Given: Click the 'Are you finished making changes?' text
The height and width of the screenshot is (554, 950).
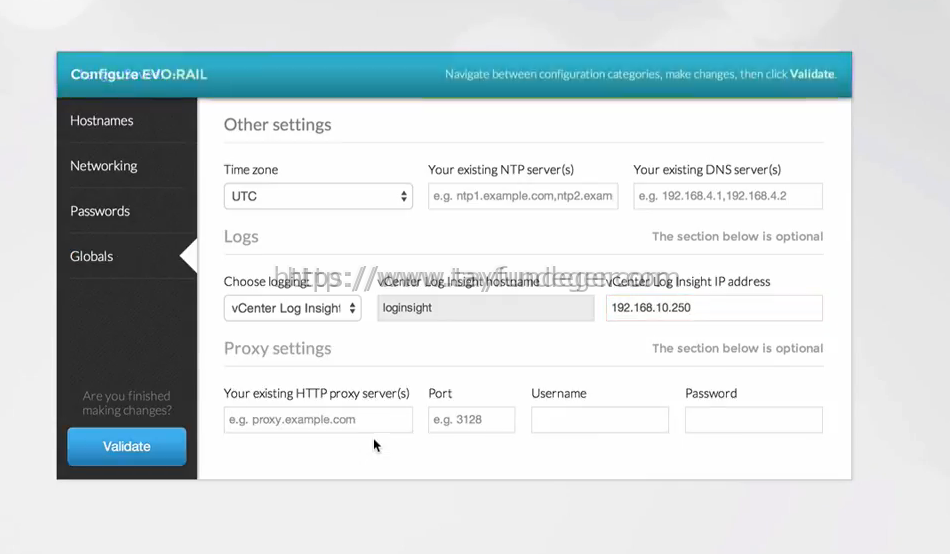Looking at the screenshot, I should click(127, 403).
